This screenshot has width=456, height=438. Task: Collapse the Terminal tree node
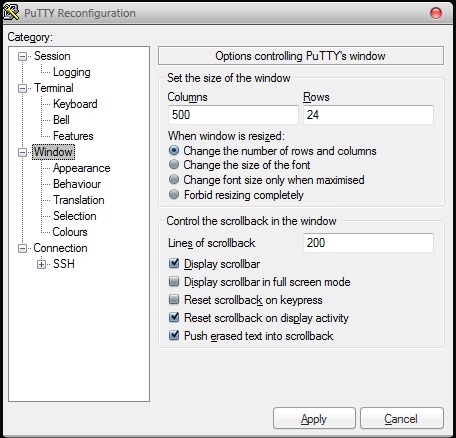[x=22, y=88]
